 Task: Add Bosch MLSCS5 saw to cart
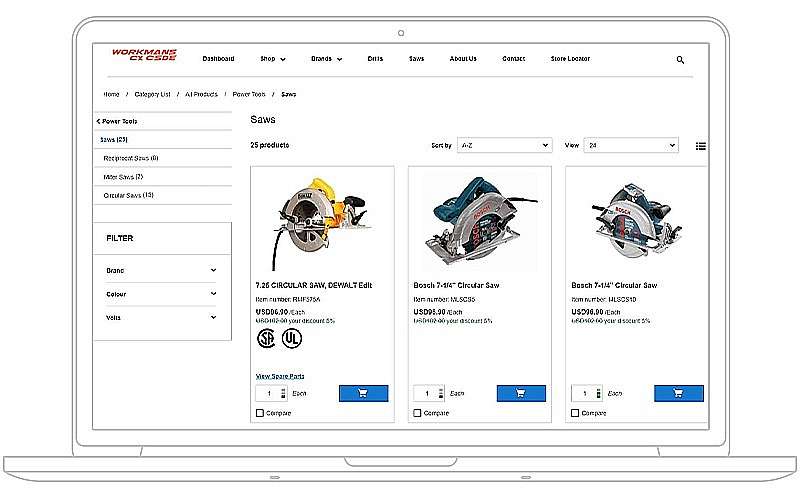coord(521,393)
